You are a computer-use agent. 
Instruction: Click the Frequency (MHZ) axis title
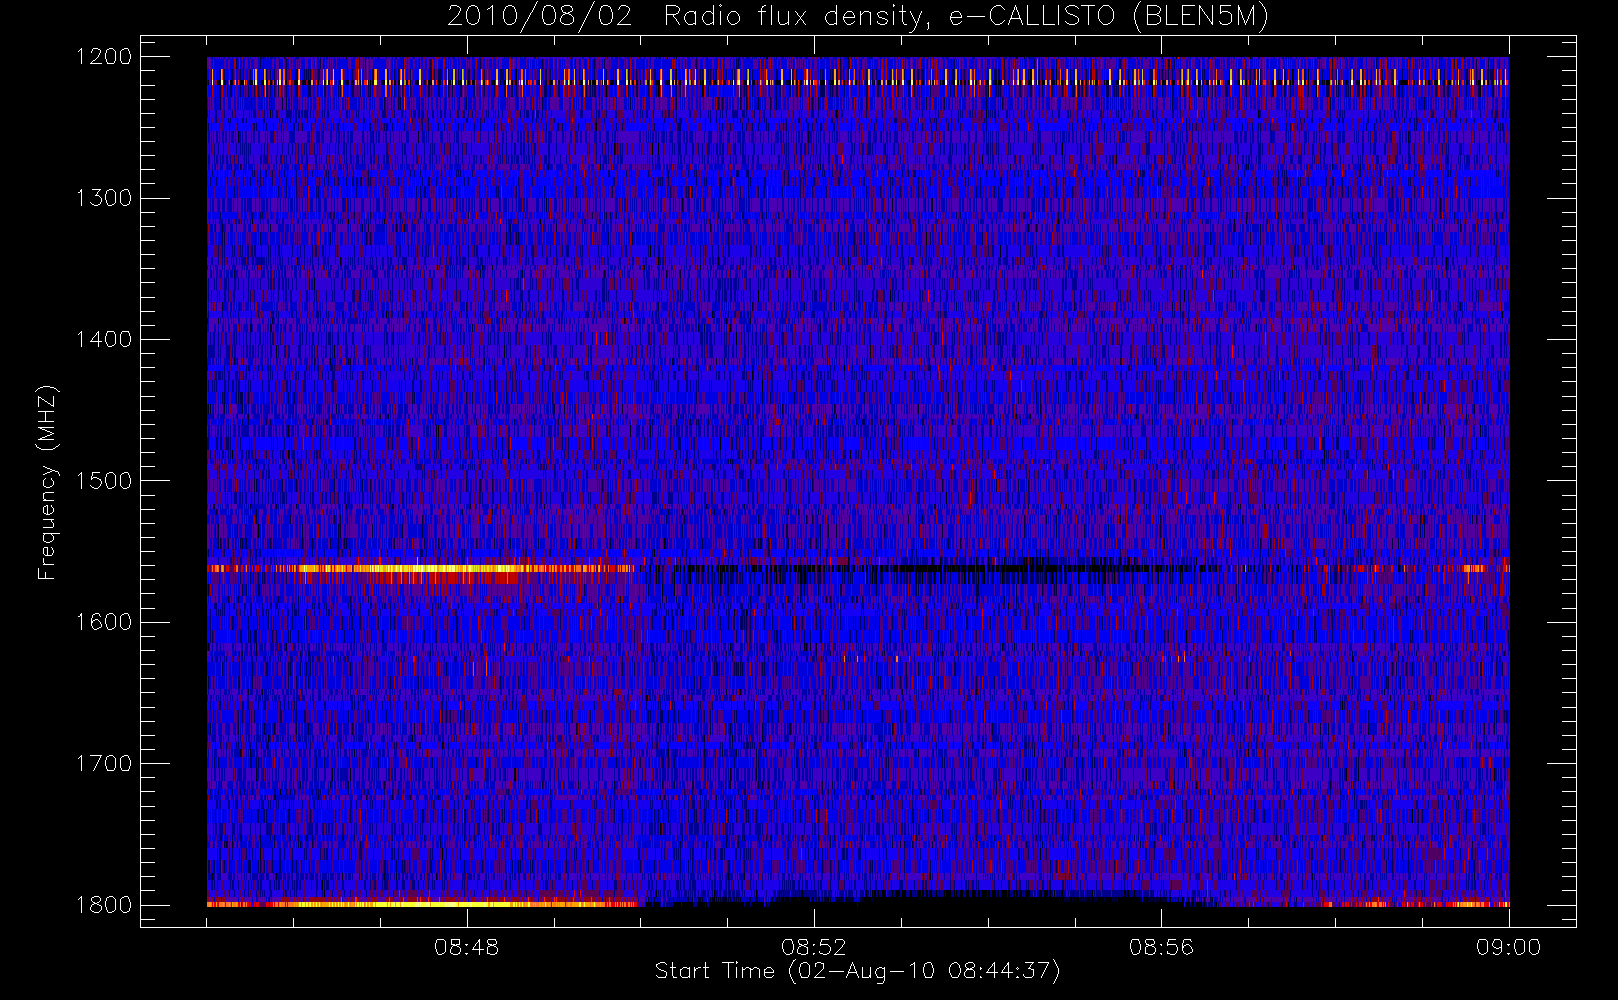coord(47,482)
